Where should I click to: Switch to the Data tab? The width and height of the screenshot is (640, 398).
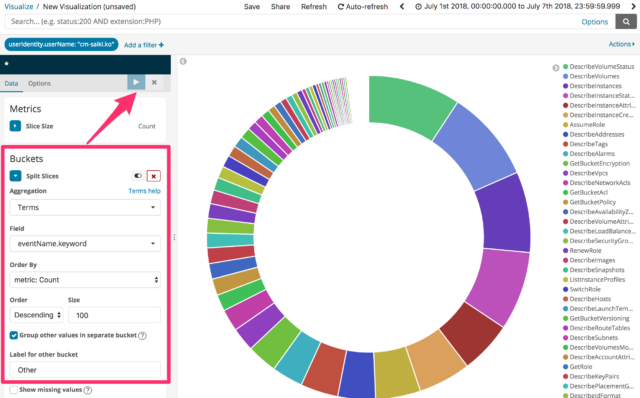point(11,83)
